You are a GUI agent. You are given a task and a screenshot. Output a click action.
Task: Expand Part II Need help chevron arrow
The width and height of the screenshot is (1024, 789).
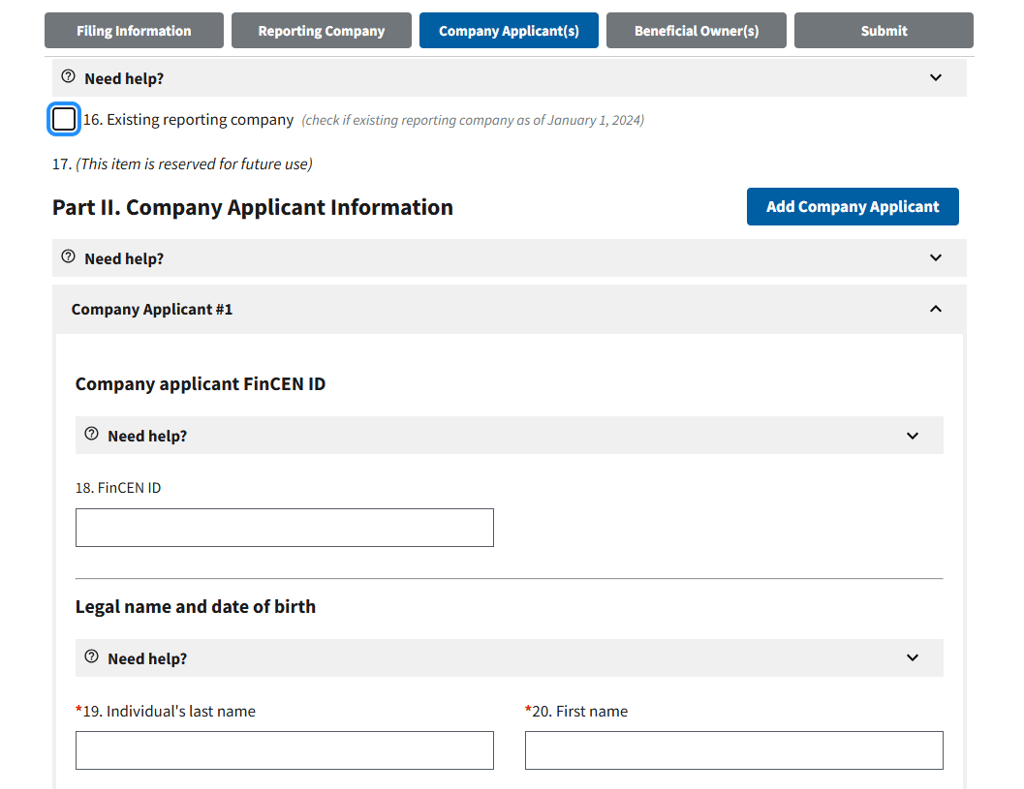tap(935, 258)
